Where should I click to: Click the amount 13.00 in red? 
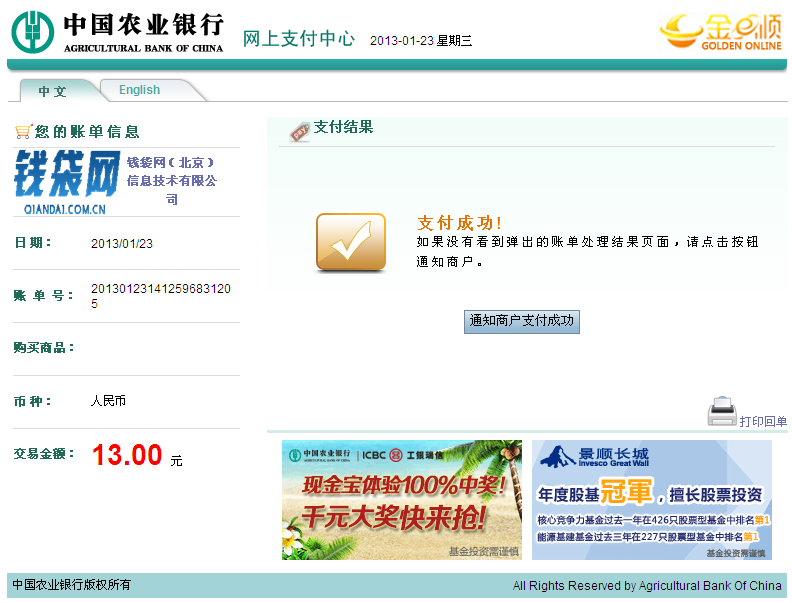point(127,455)
